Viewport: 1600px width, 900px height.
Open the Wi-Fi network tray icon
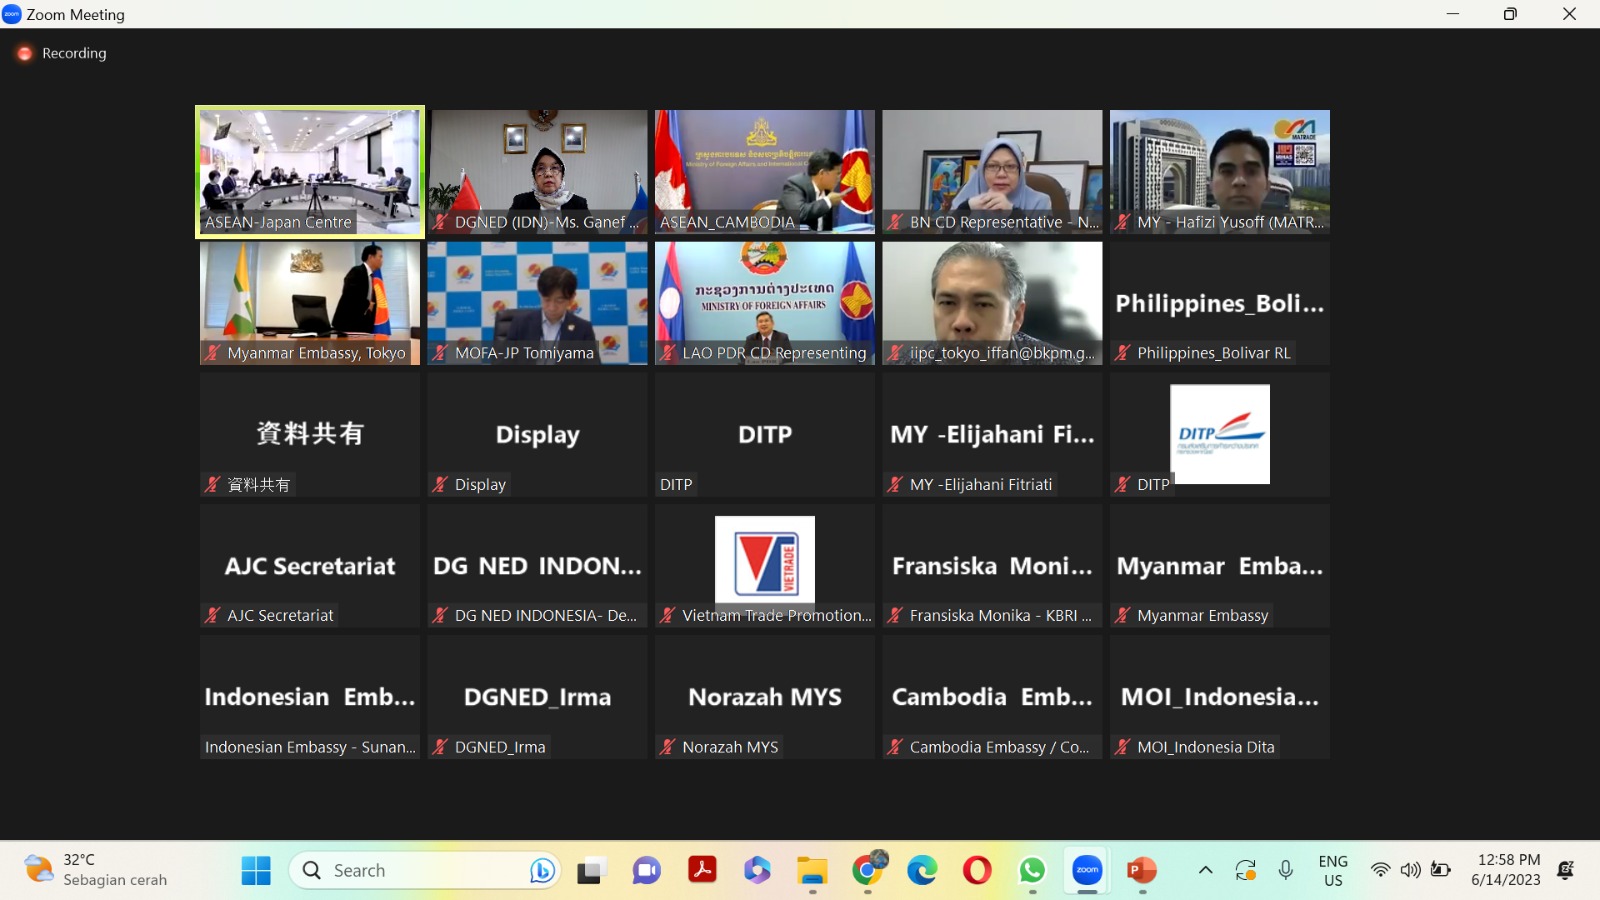click(x=1380, y=870)
